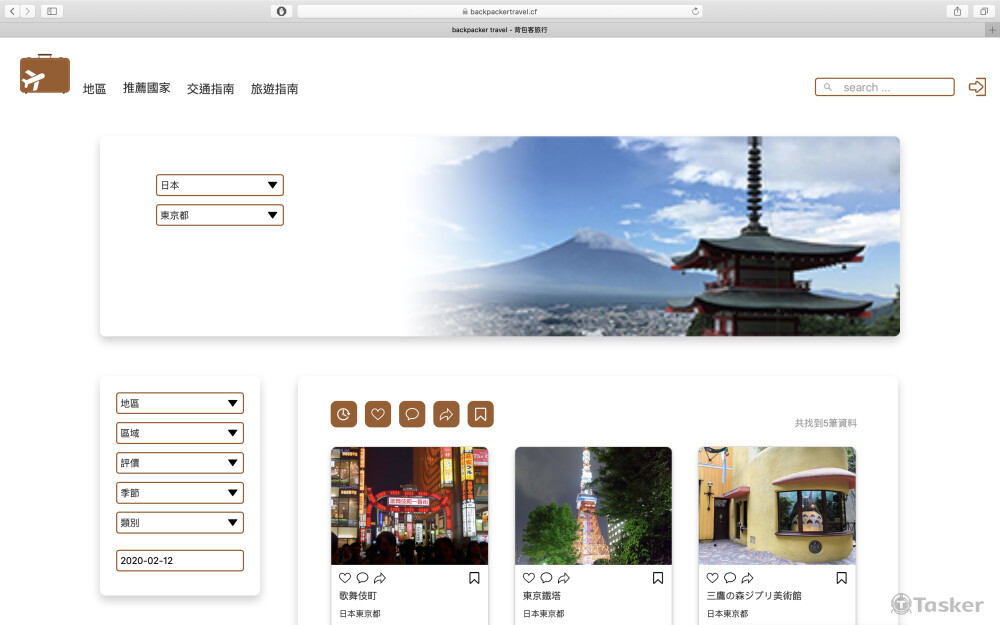Expand the 東京都 city dropdown

pyautogui.click(x=220, y=215)
